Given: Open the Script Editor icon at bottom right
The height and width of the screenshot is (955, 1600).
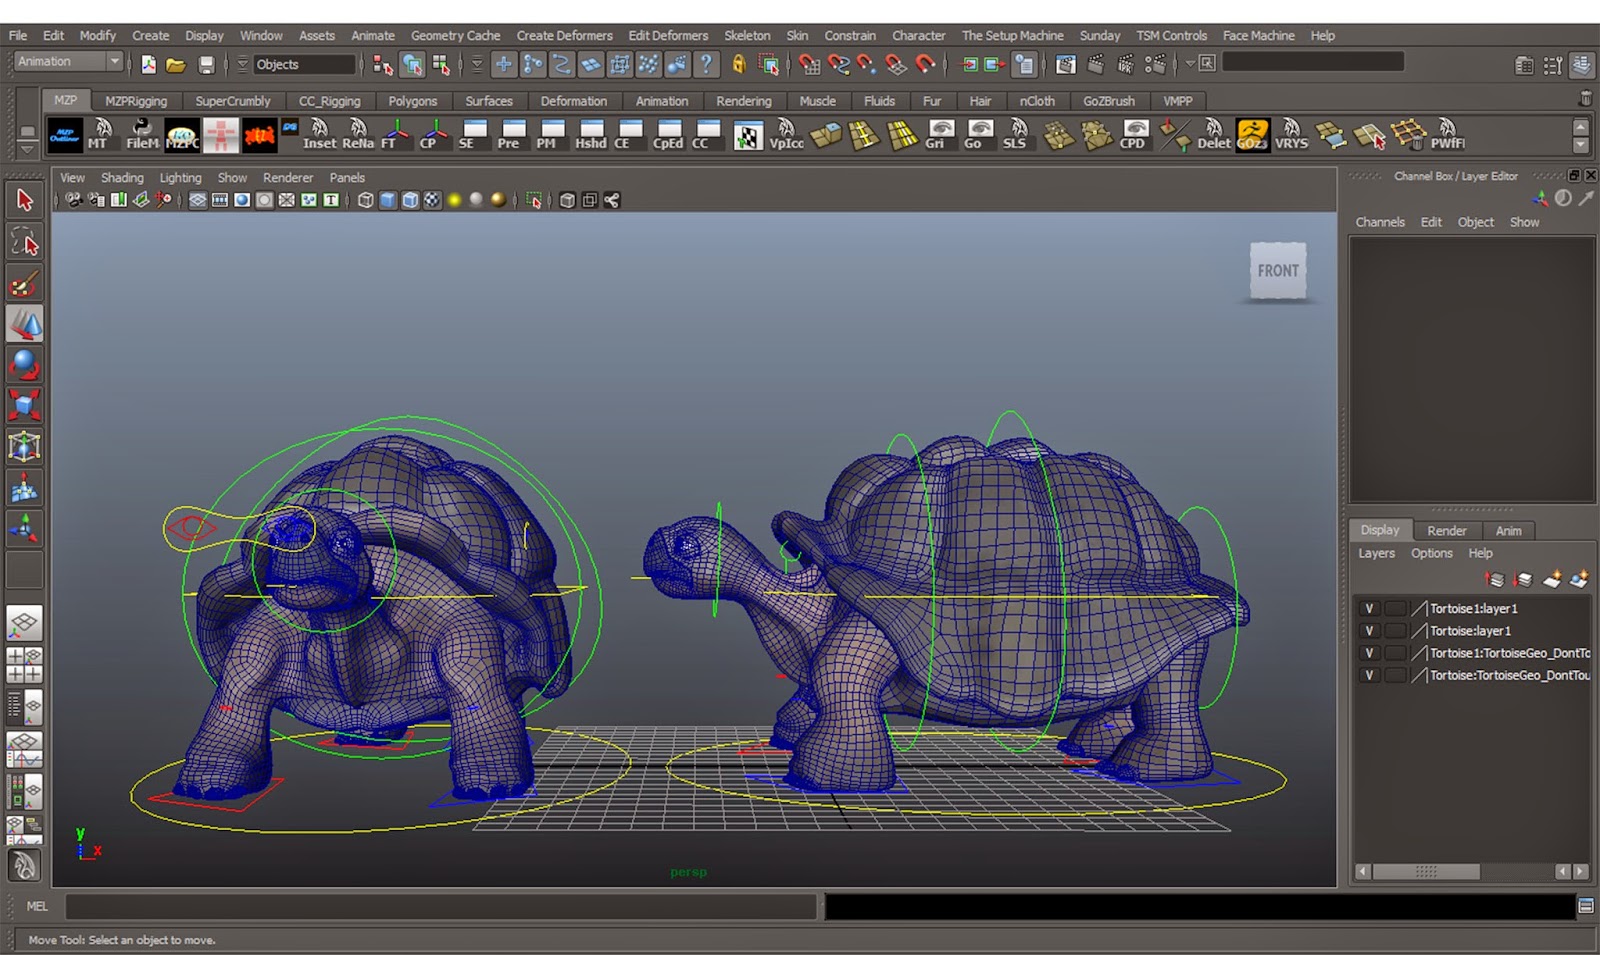Looking at the screenshot, I should tap(1585, 906).
